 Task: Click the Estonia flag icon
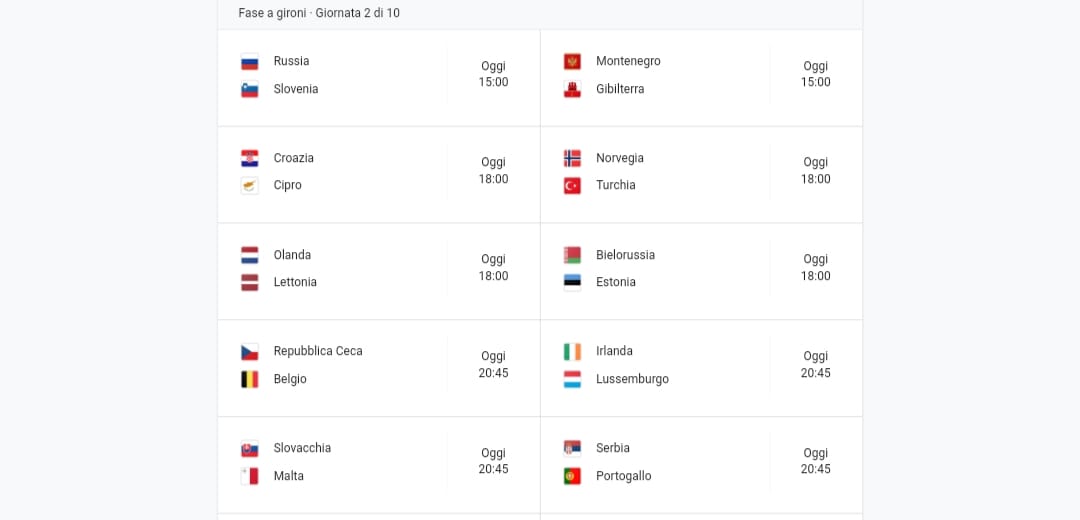(x=572, y=282)
